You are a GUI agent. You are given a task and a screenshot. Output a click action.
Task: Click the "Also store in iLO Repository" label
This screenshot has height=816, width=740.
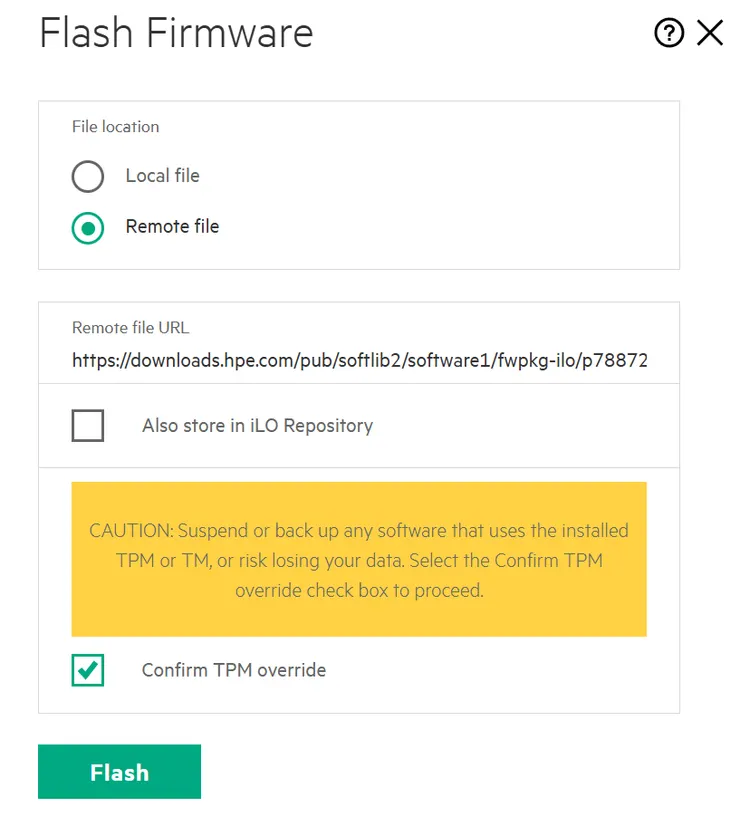pyautogui.click(x=257, y=426)
